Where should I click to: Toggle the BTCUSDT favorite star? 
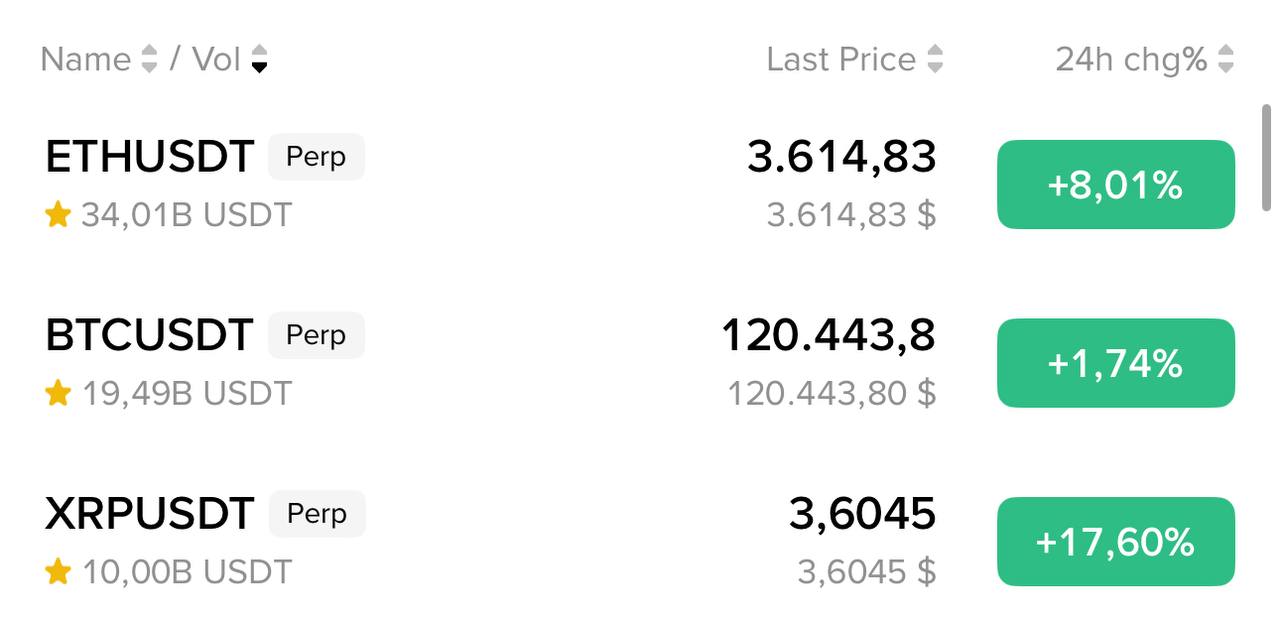point(58,394)
